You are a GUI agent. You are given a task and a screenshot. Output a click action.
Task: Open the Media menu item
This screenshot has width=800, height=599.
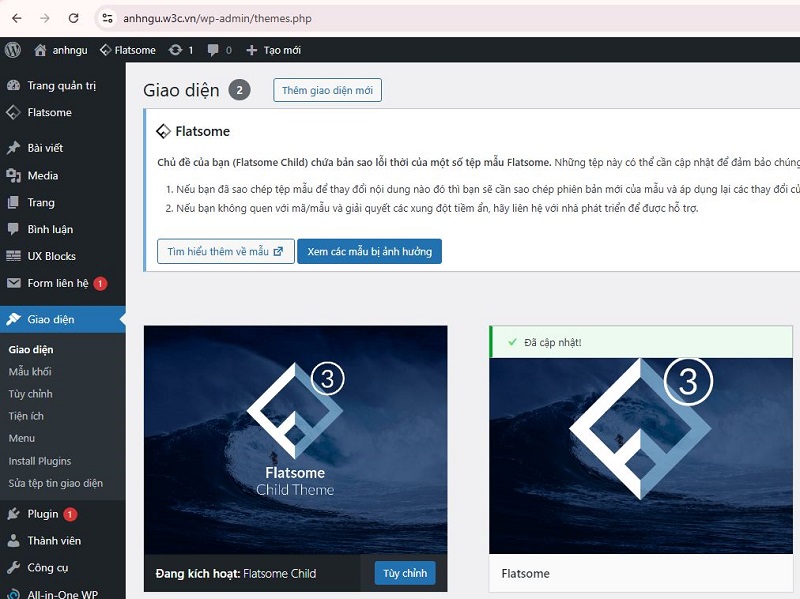pyautogui.click(x=43, y=176)
